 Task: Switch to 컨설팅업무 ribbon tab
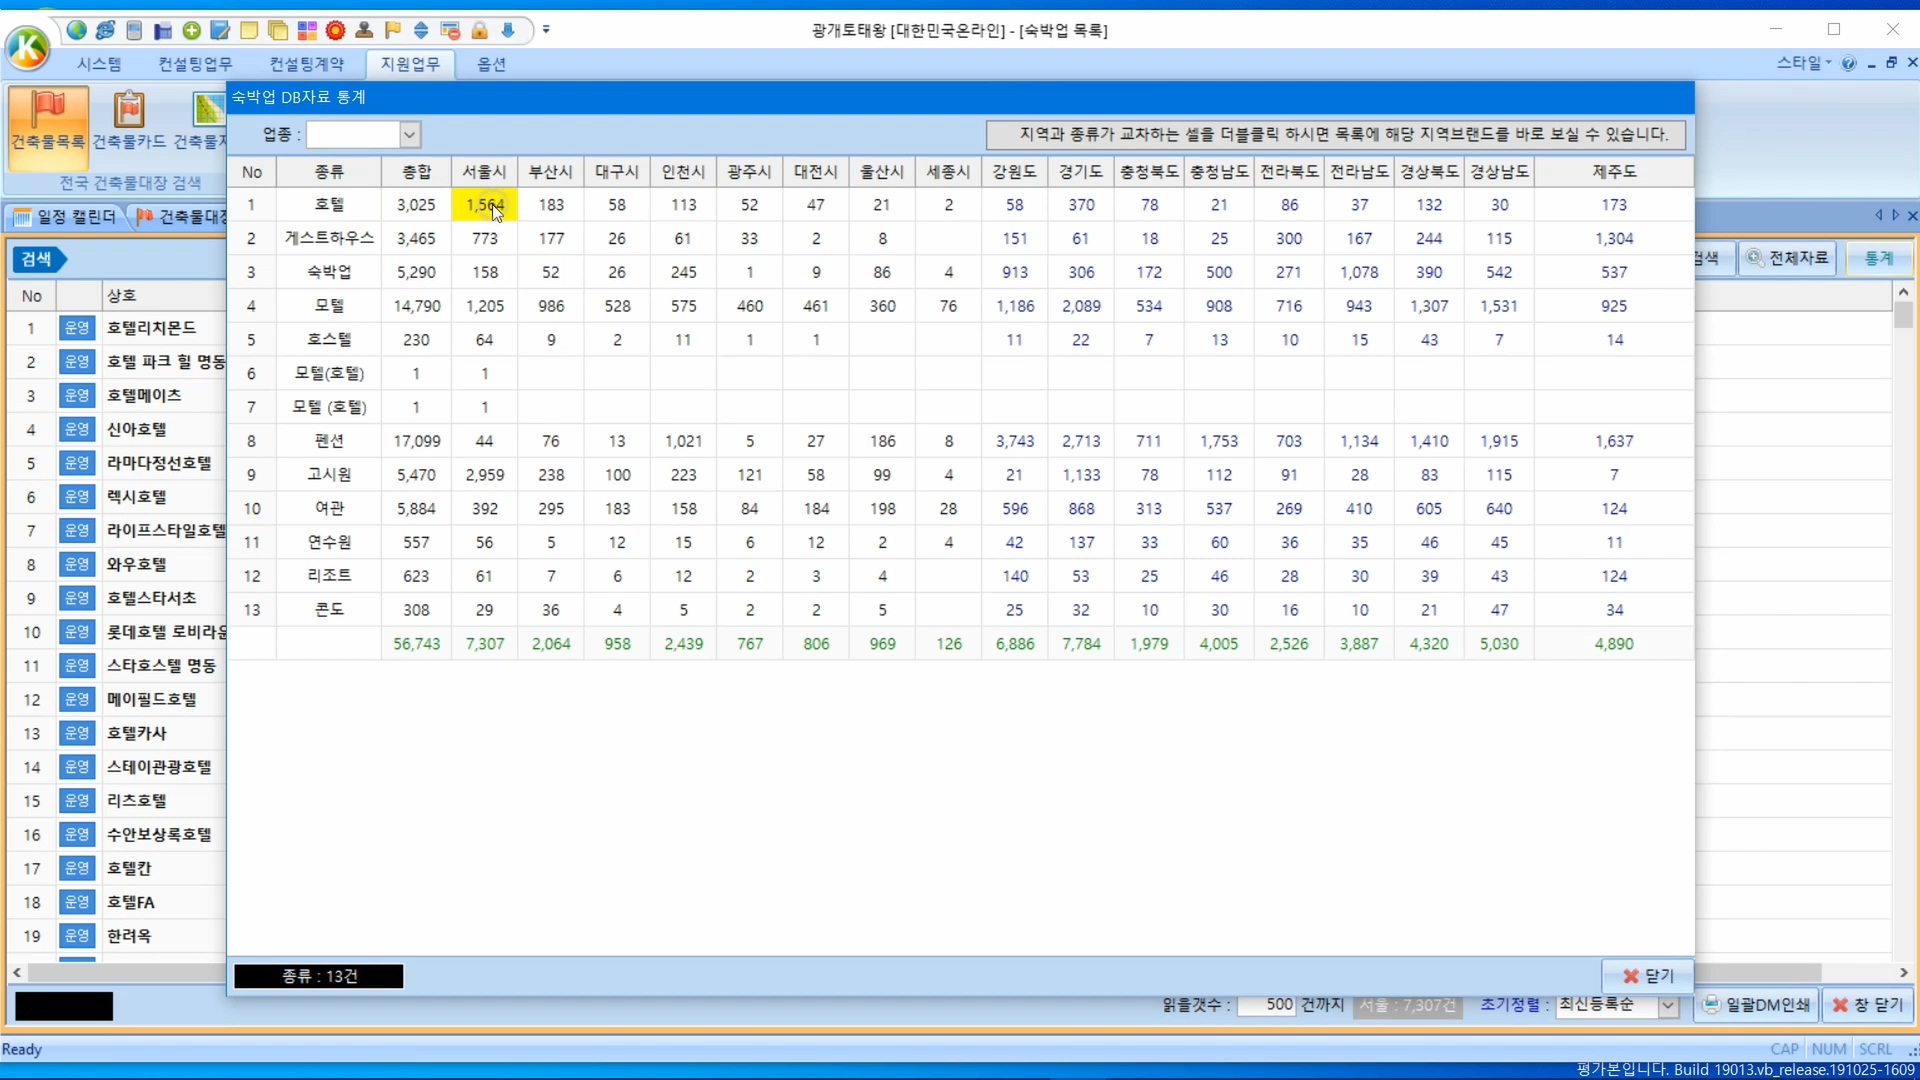(195, 64)
